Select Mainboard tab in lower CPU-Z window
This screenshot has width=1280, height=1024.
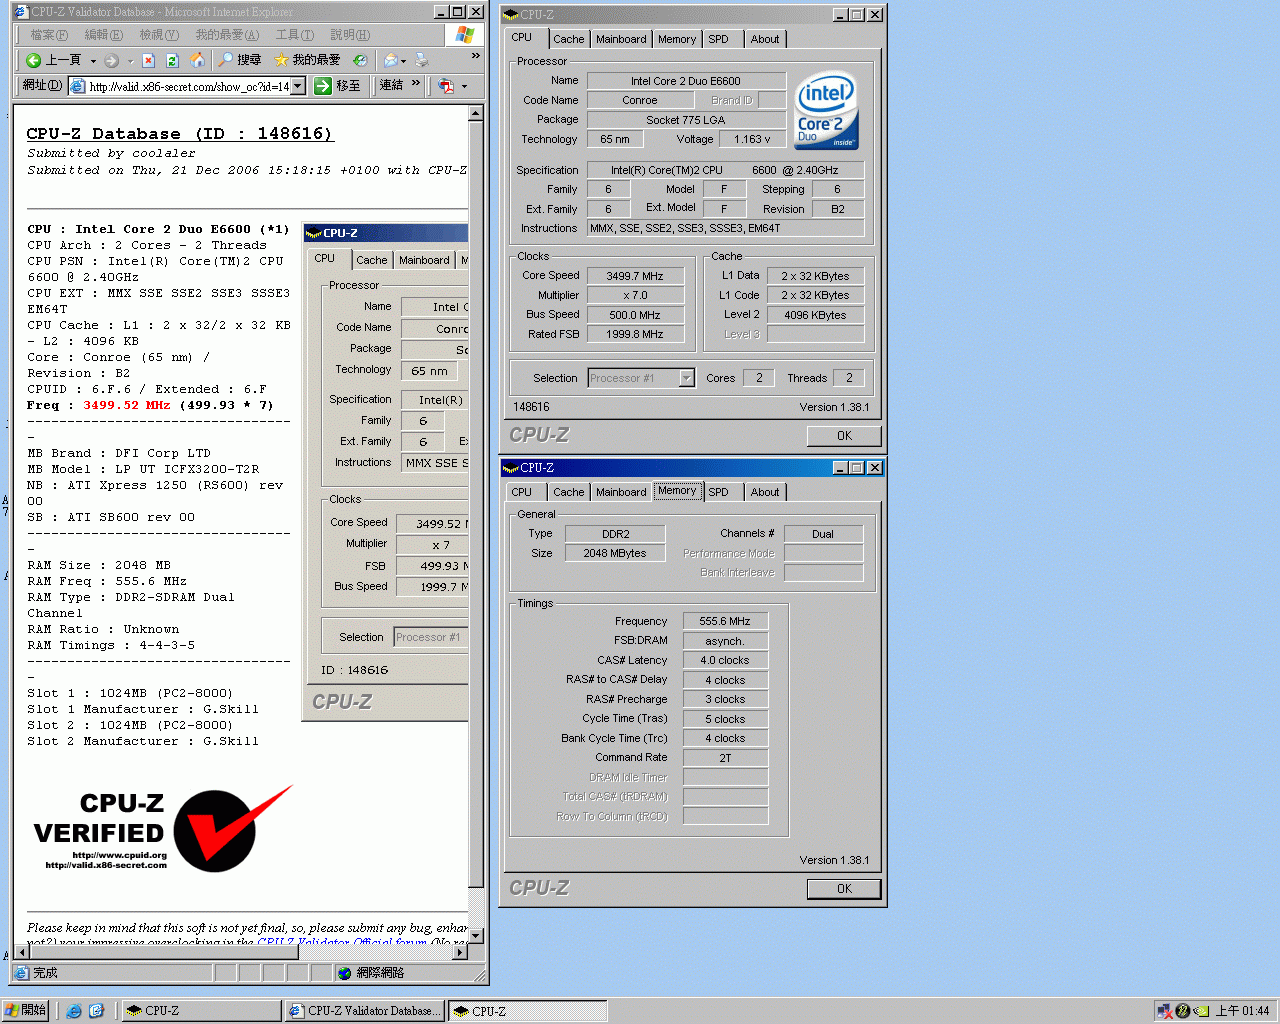point(621,492)
